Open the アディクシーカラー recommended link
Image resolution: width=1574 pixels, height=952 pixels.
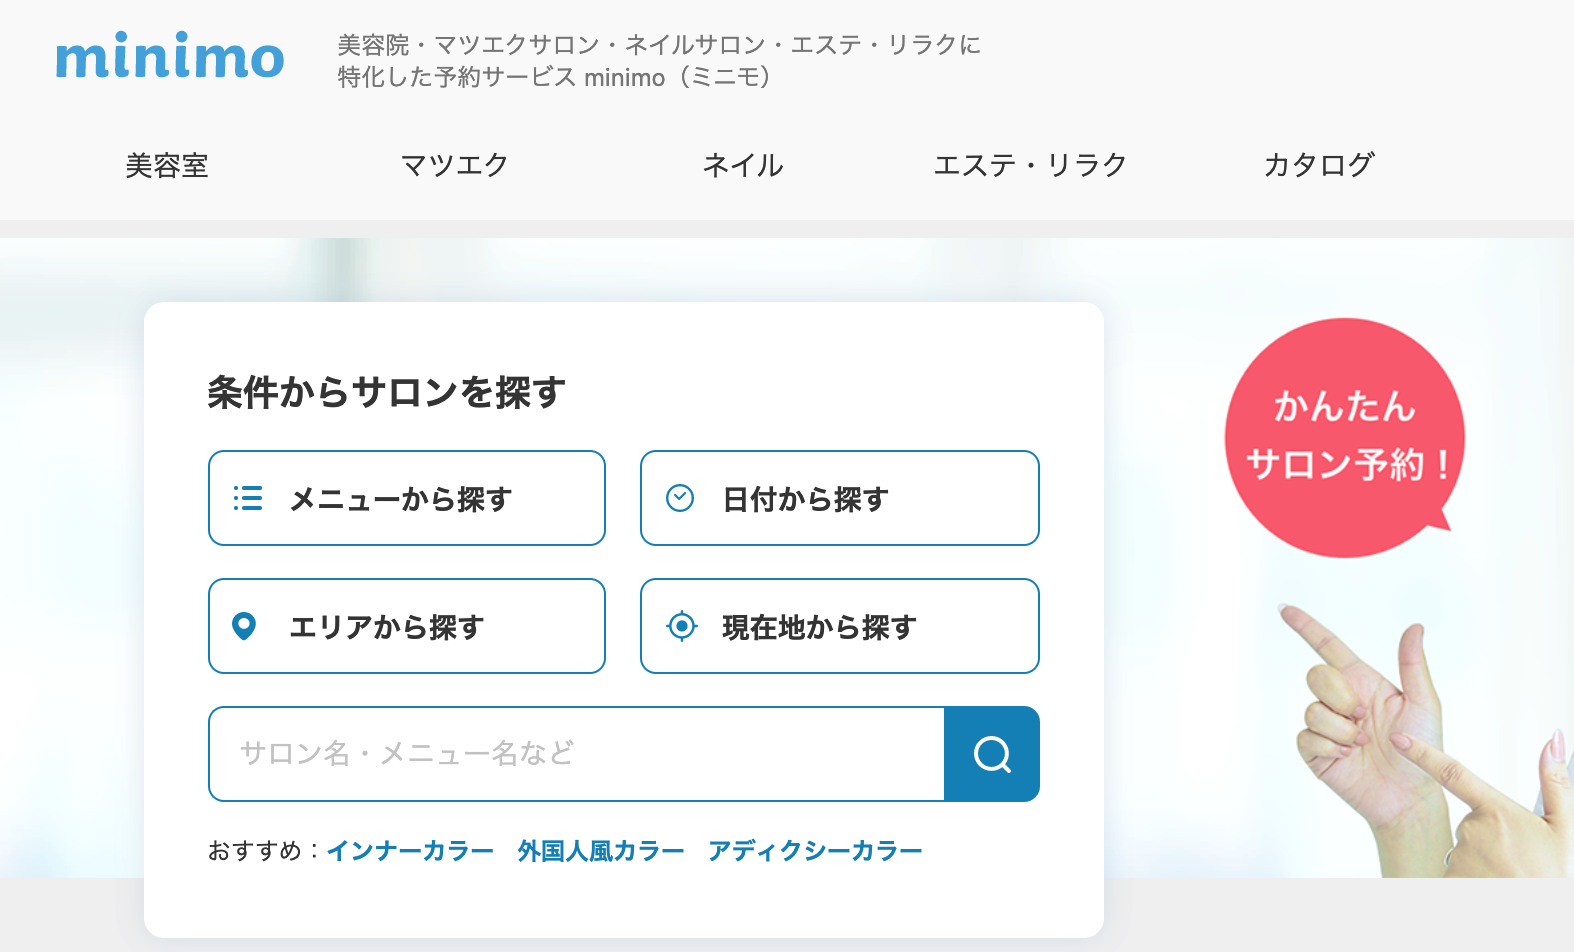pos(815,849)
